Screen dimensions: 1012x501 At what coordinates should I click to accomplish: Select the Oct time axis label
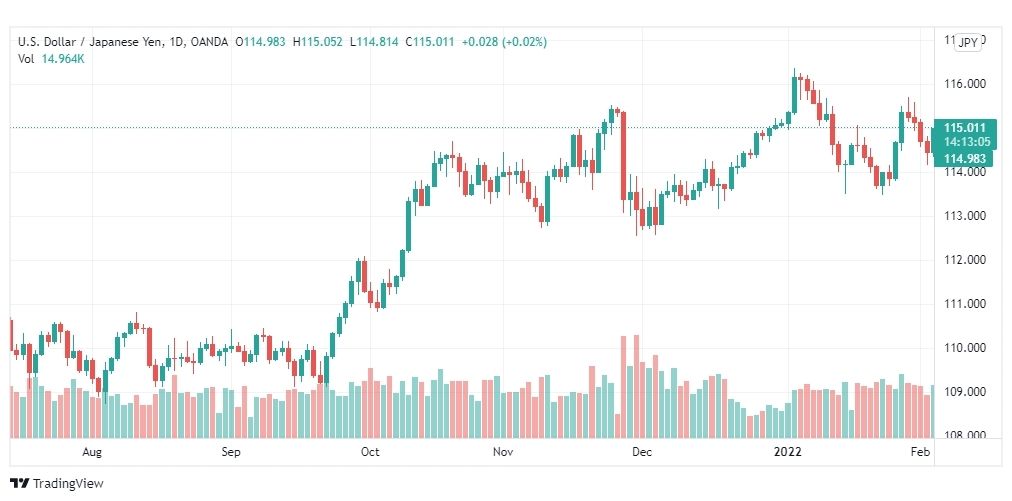[370, 452]
